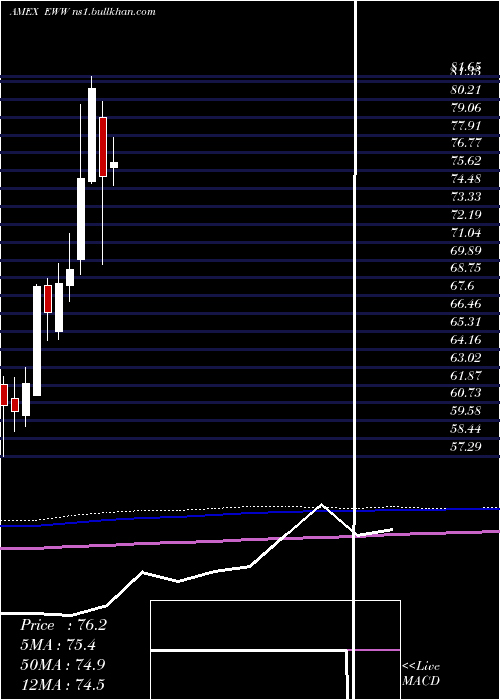Click the 69.89 price axis label

(466, 250)
